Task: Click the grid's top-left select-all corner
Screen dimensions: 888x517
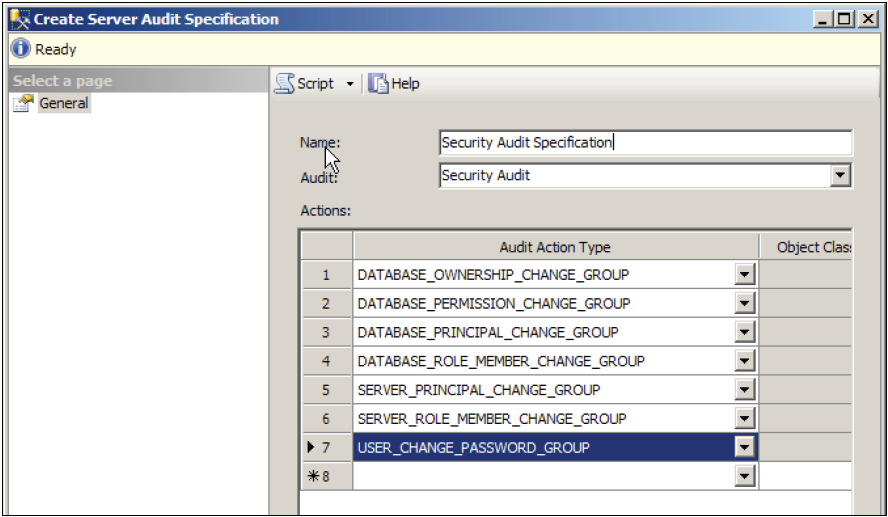Action: click(326, 247)
